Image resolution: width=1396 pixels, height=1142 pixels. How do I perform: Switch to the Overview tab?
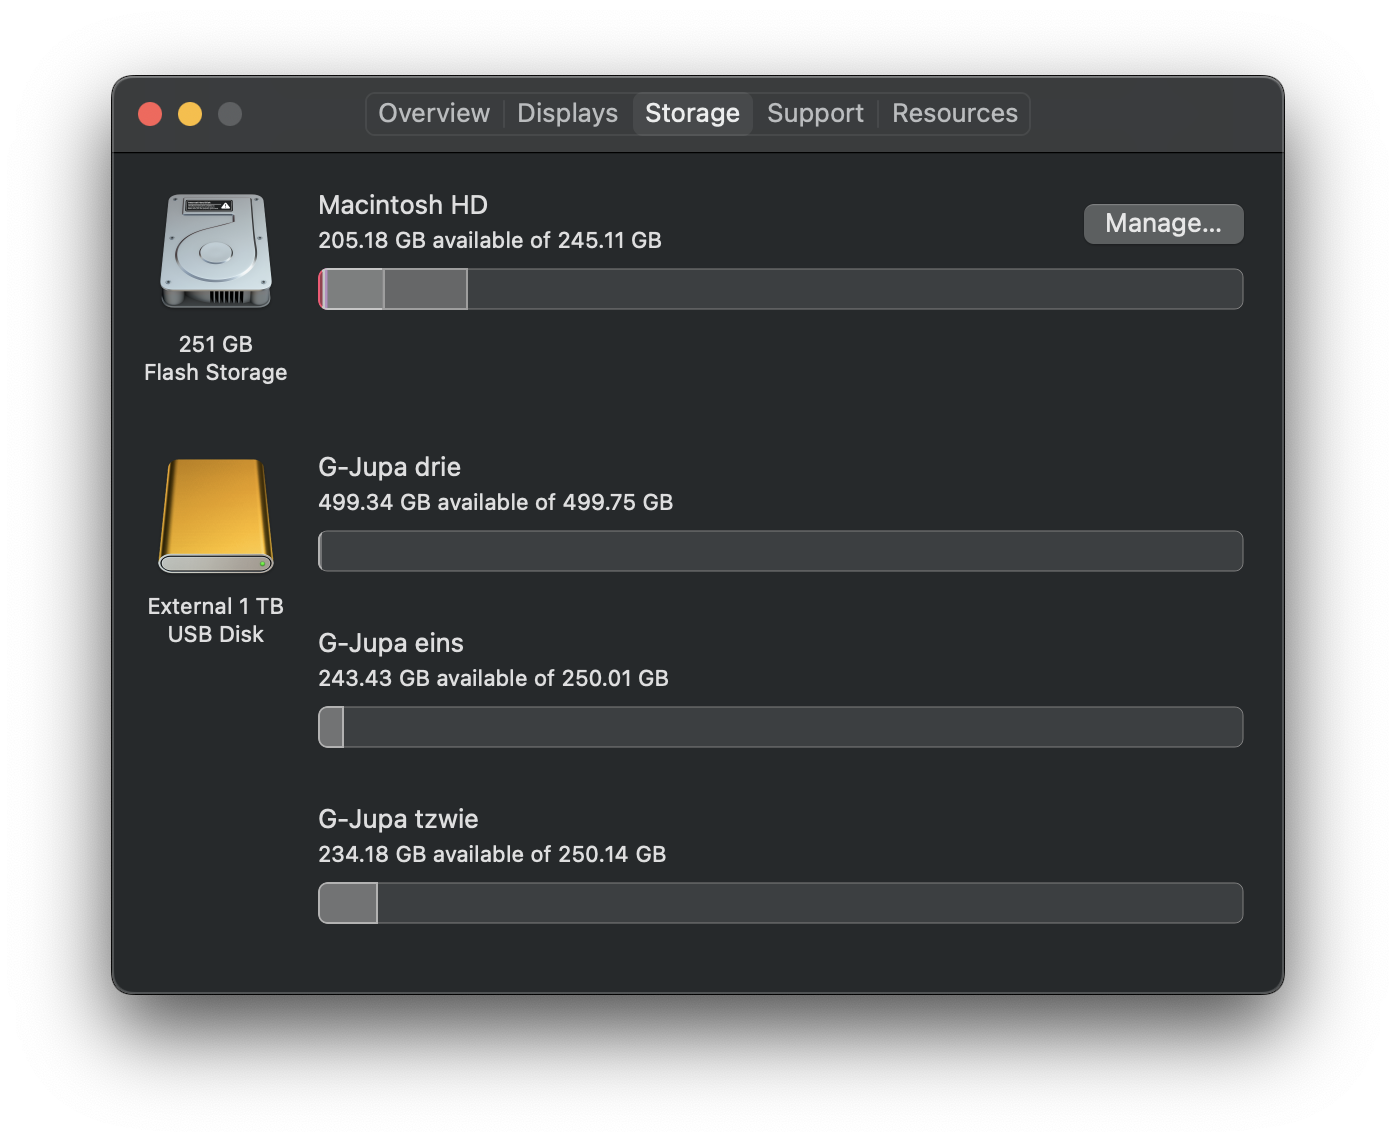(434, 113)
